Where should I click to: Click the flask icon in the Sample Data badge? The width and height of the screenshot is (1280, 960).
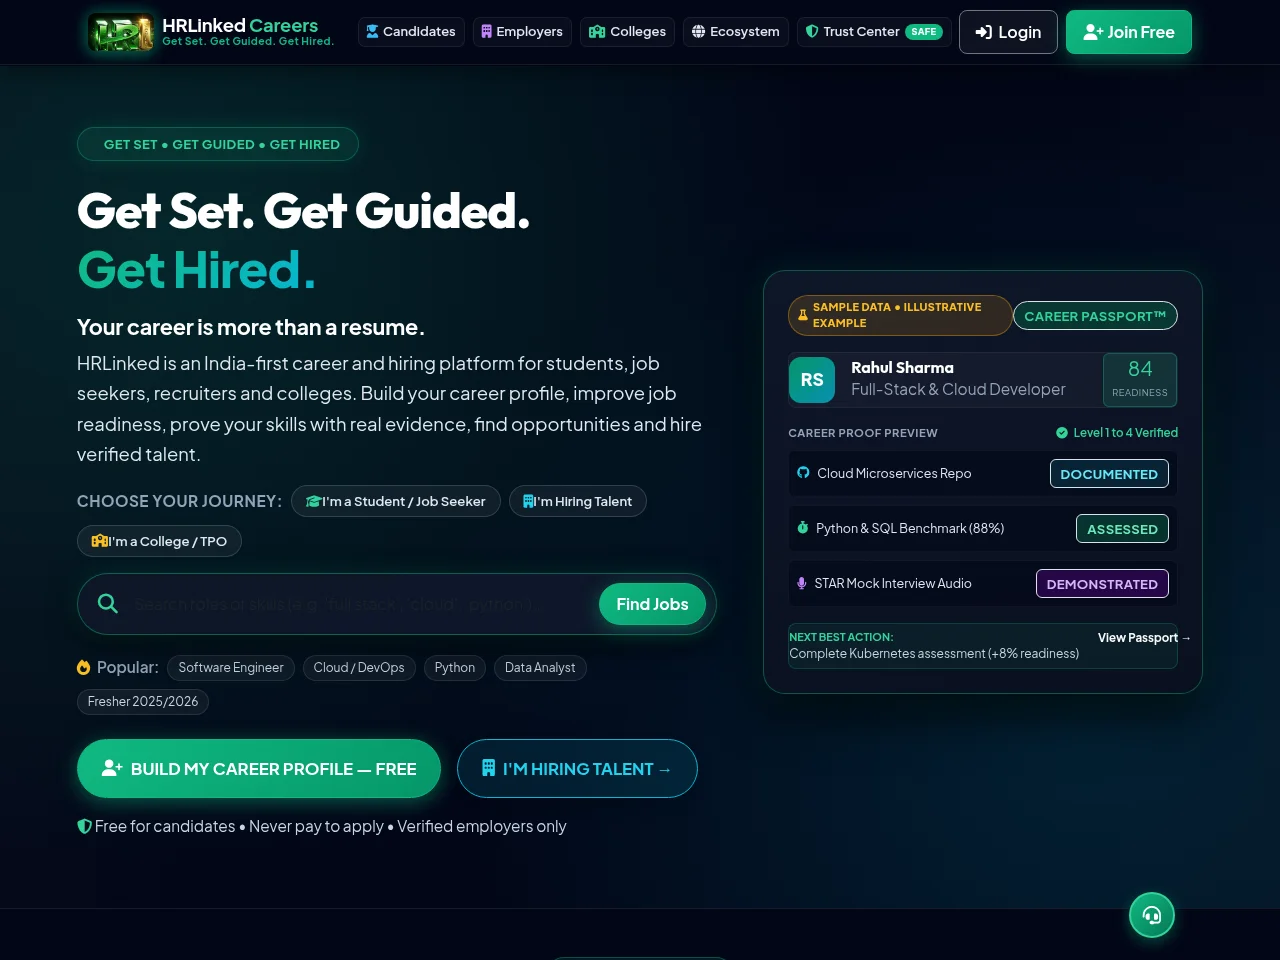tap(802, 315)
